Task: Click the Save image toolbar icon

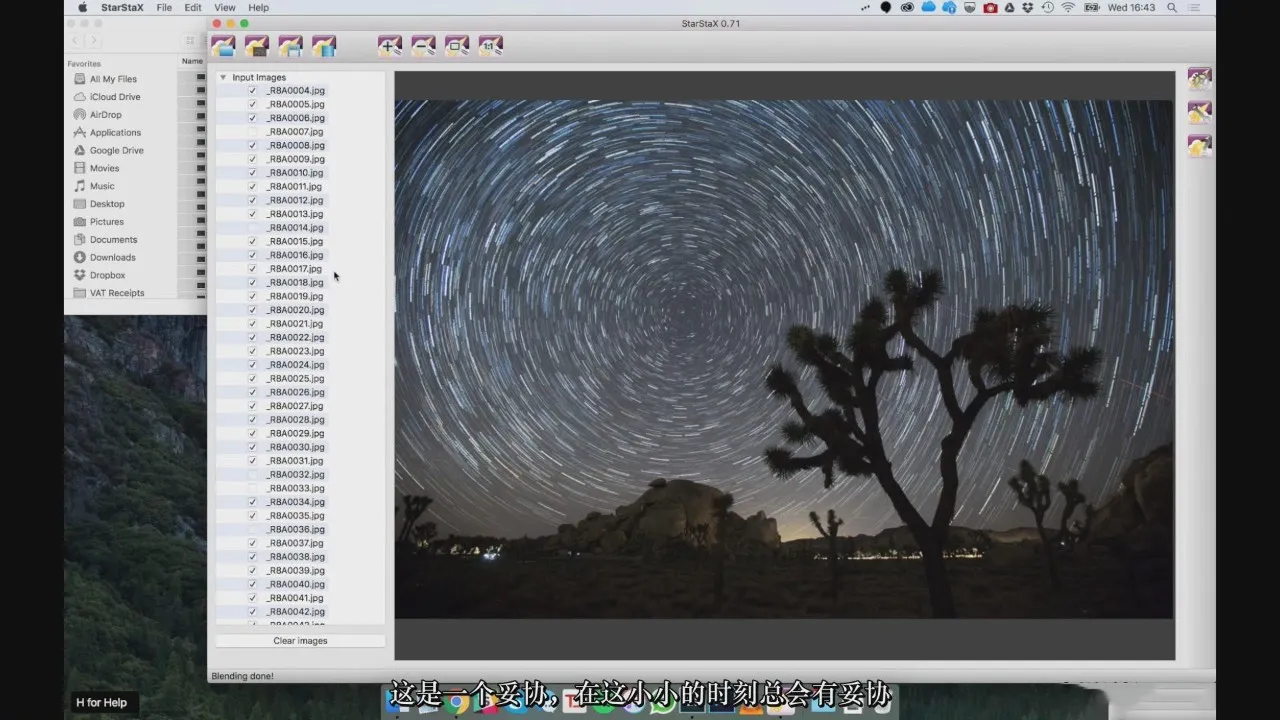Action: [x=290, y=46]
